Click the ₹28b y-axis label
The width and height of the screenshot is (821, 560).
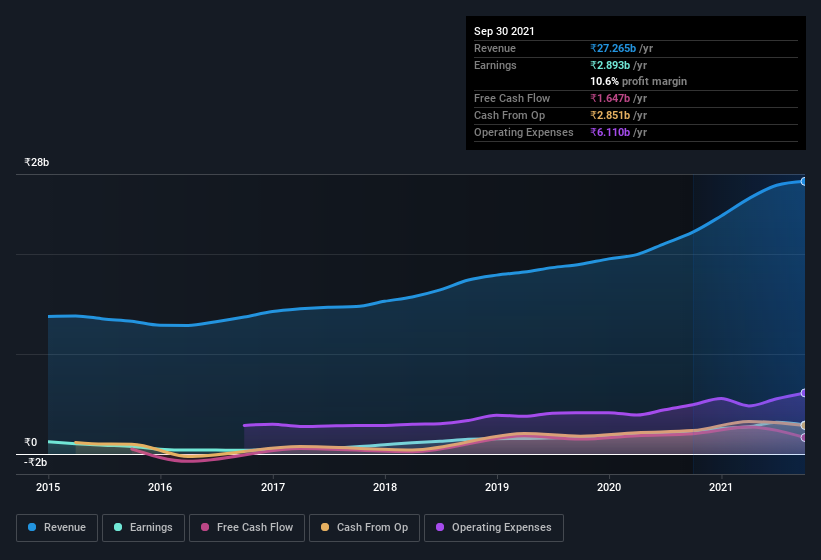click(37, 162)
